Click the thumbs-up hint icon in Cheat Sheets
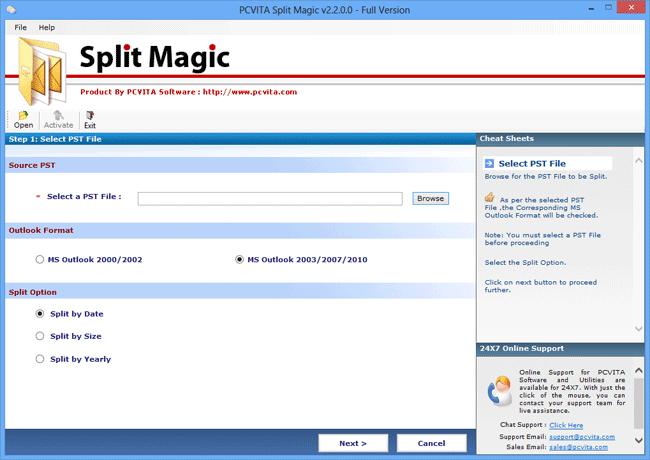The image size is (650, 460). [490, 197]
